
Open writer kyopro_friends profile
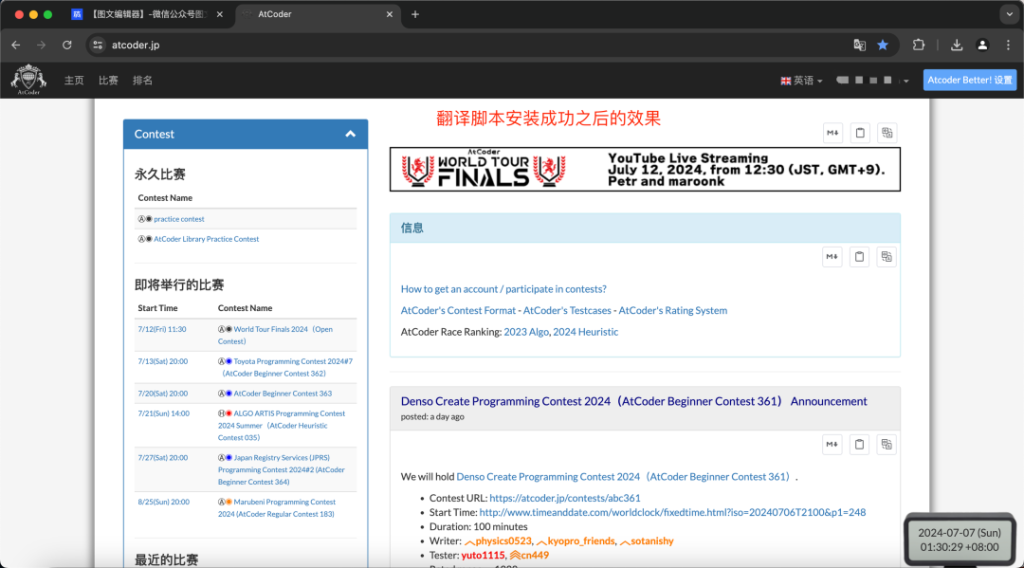(575, 541)
